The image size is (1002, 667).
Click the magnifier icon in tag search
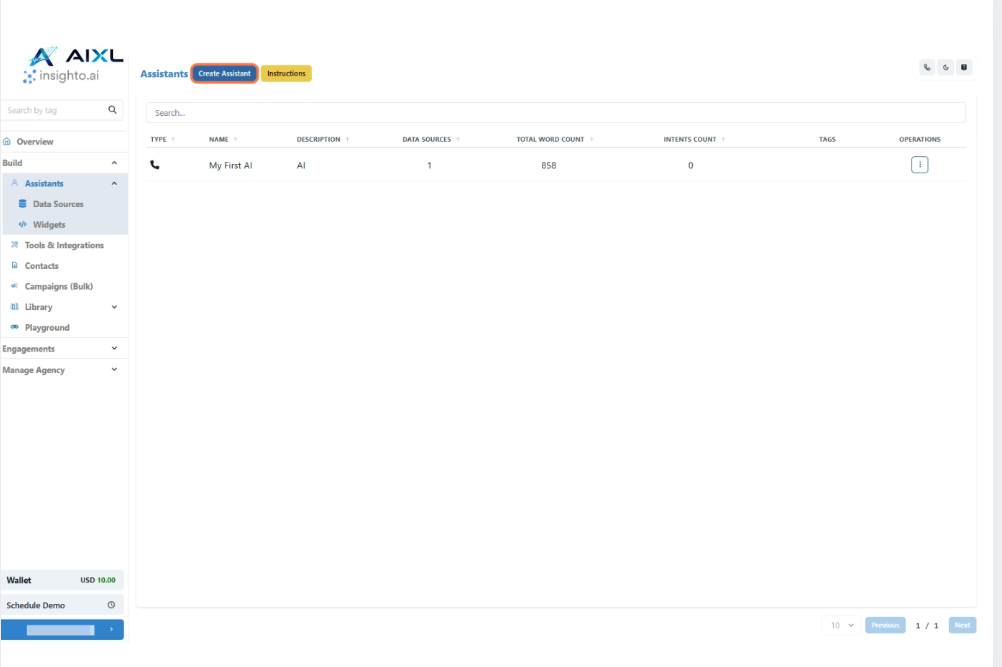(x=112, y=110)
